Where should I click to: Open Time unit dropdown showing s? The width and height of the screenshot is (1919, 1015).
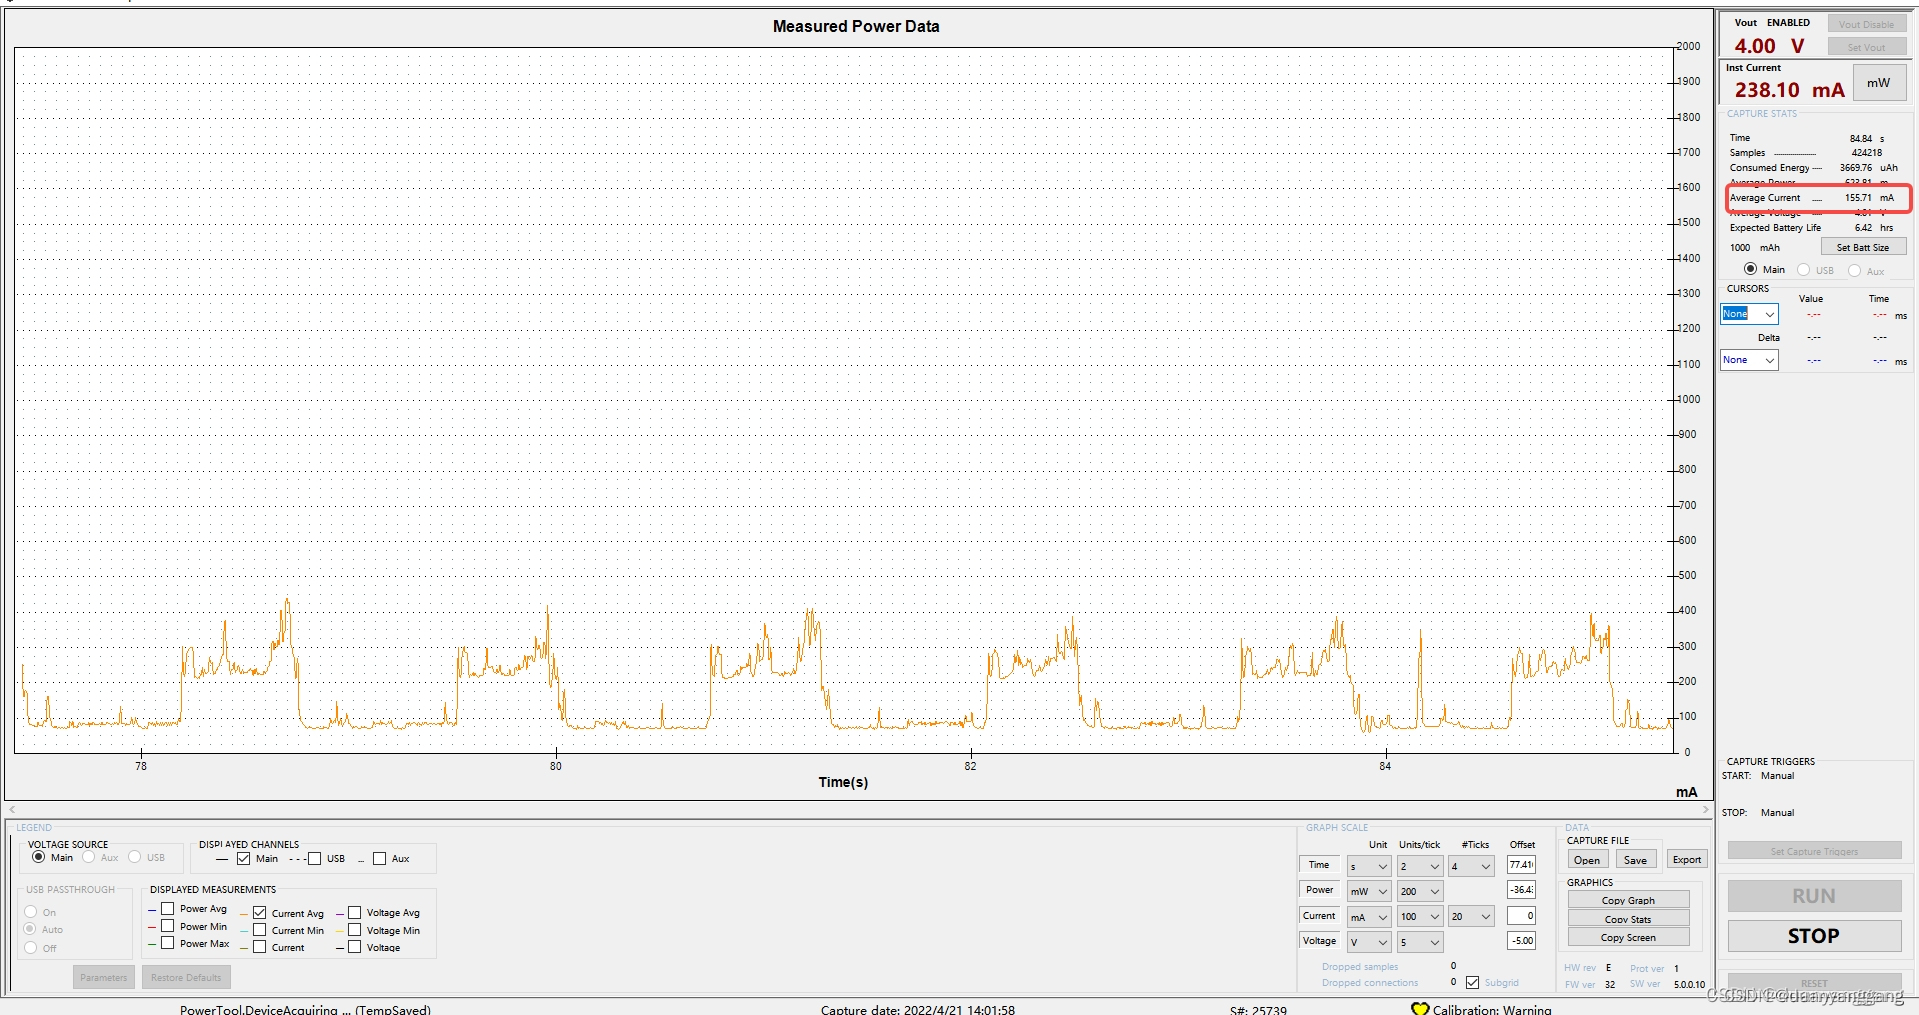(x=1369, y=866)
